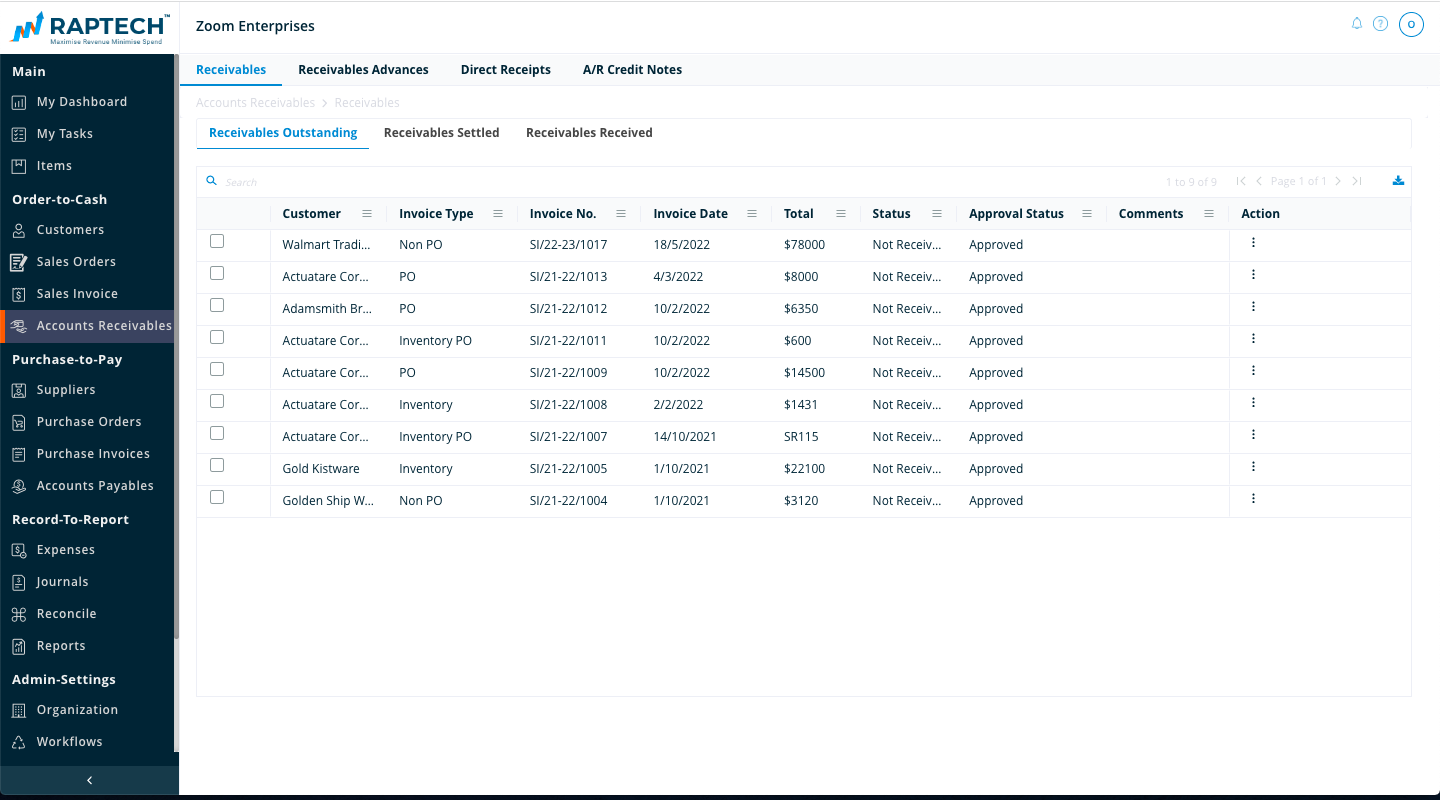Viewport: 1440px width, 800px height.
Task: Click the My Tasks sidebar icon
Action: pyautogui.click(x=18, y=134)
